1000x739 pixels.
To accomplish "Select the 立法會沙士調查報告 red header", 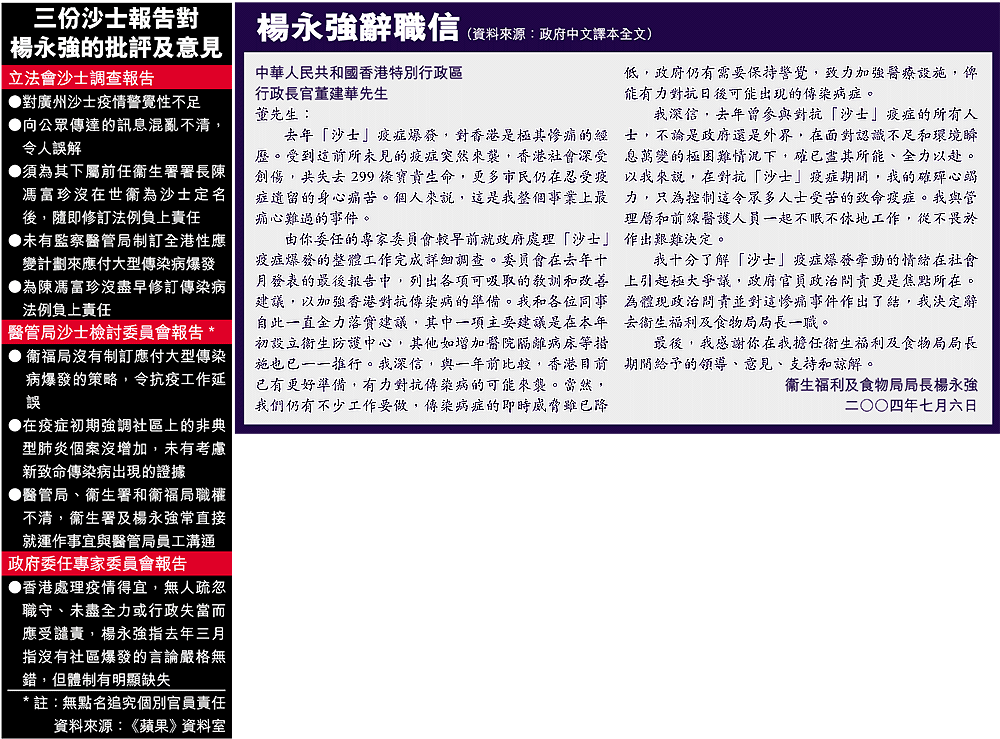I will [x=82, y=78].
